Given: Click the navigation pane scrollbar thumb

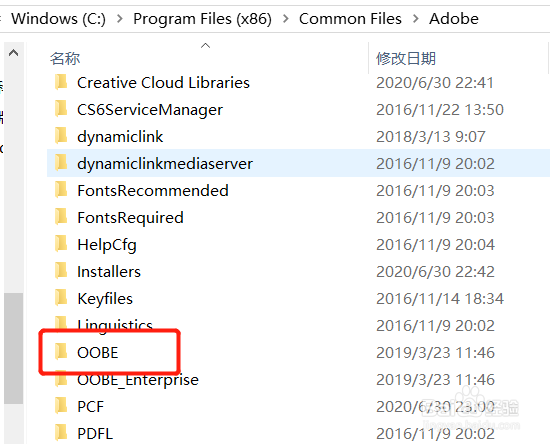Looking at the screenshot, I should [14, 348].
